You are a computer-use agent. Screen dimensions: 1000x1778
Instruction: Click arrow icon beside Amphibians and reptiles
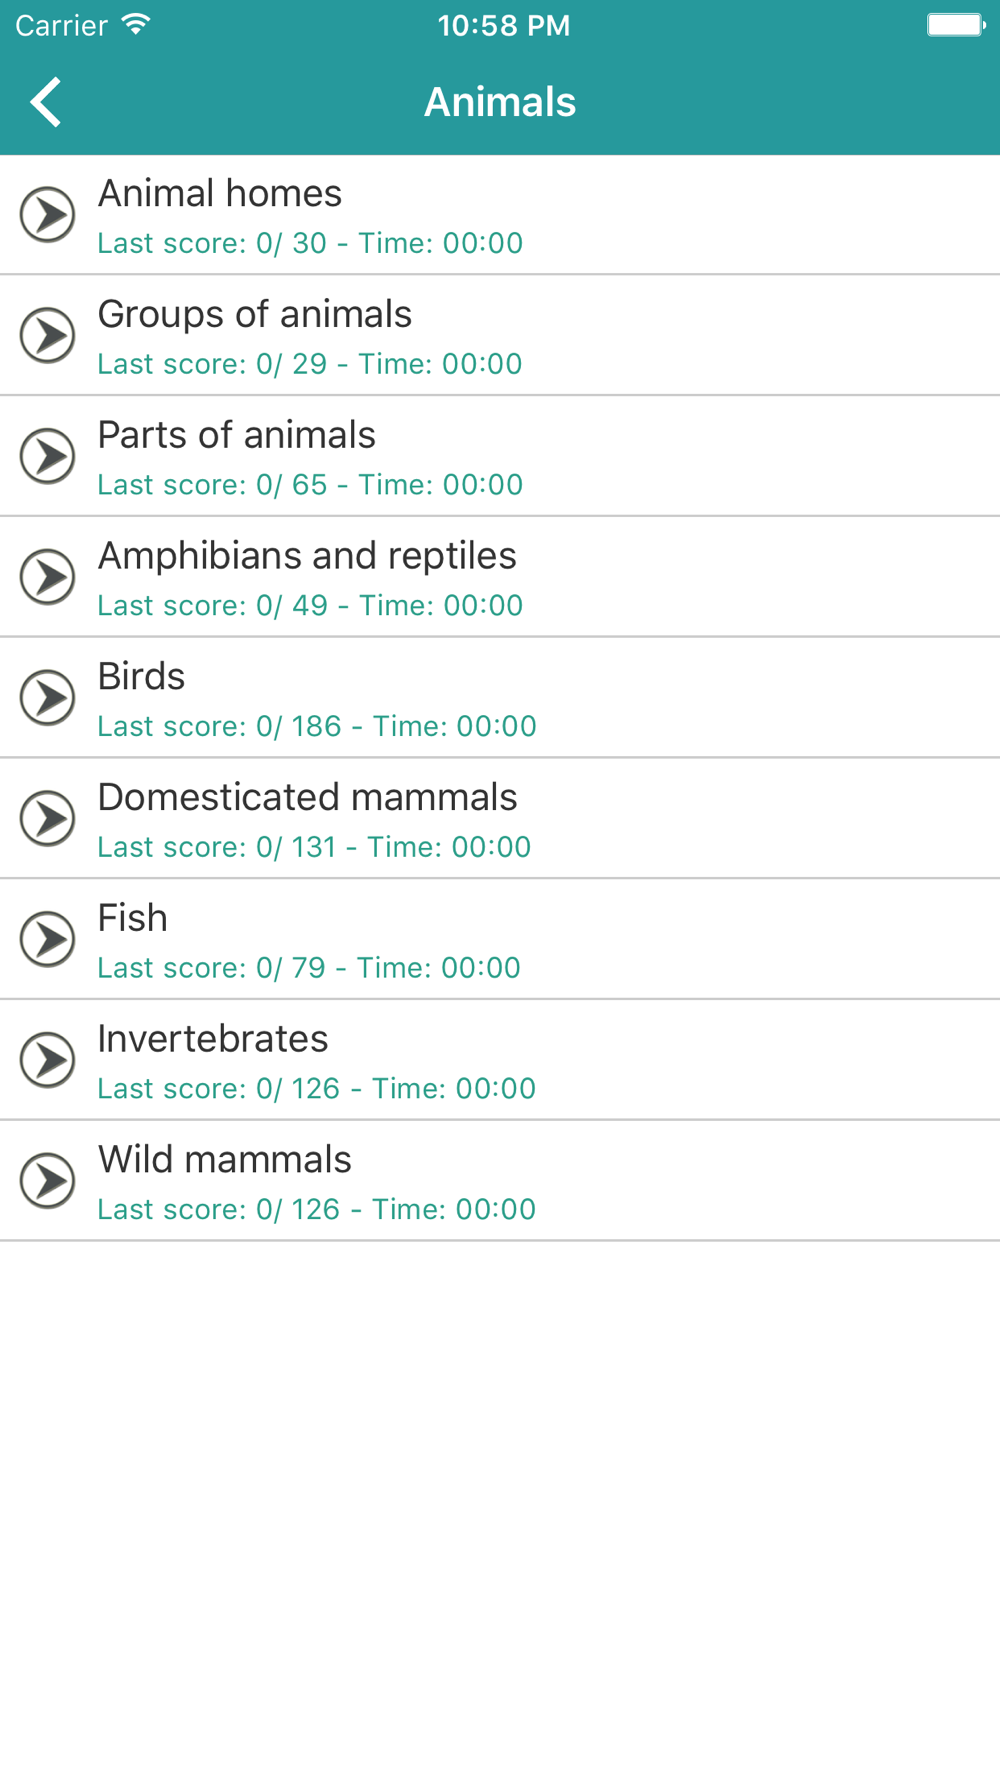tap(48, 577)
